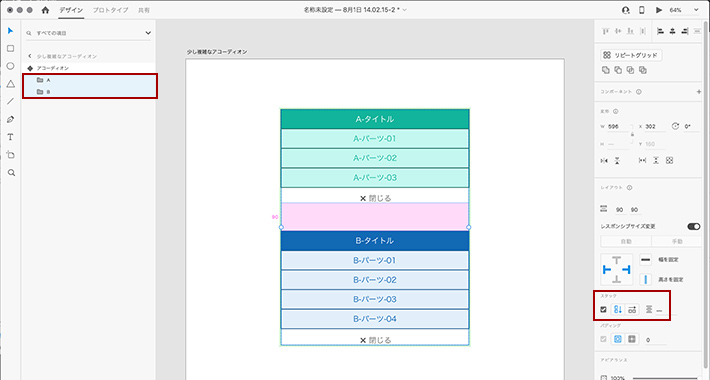Screen dimensions: 710x380
Task: Select the Zoom magnifier tool
Action: (11, 173)
